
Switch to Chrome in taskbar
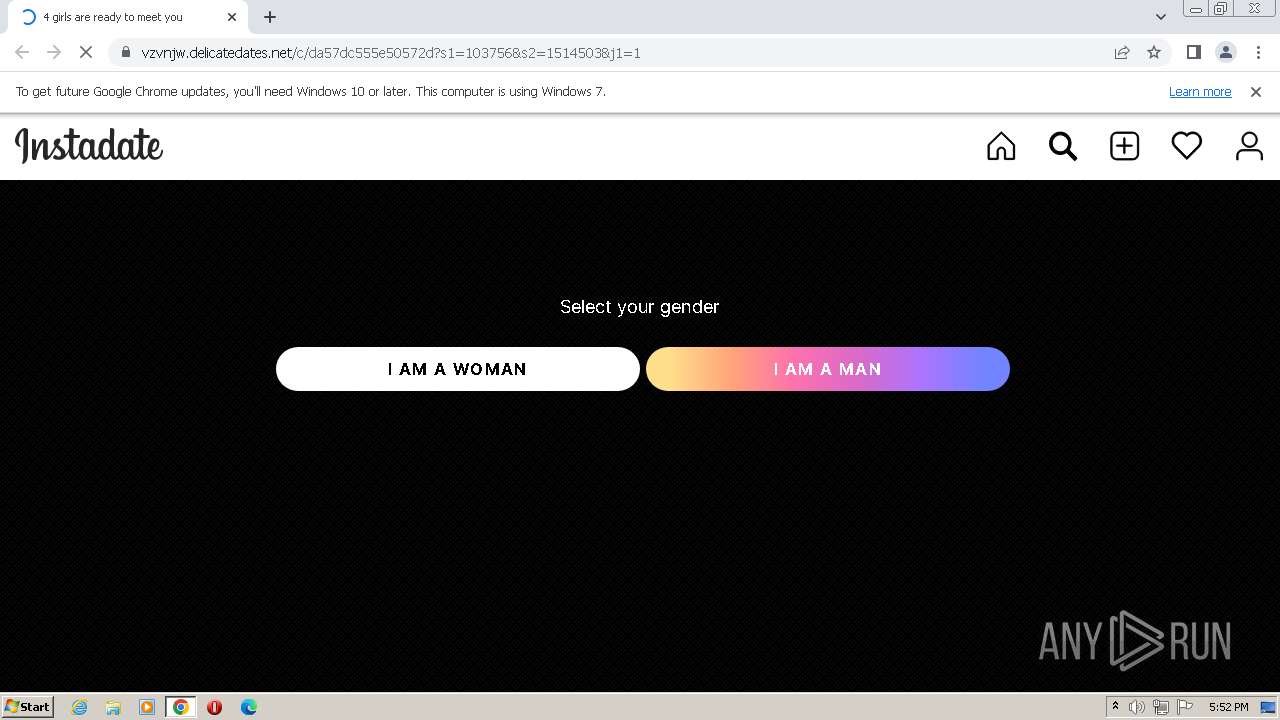click(x=181, y=707)
